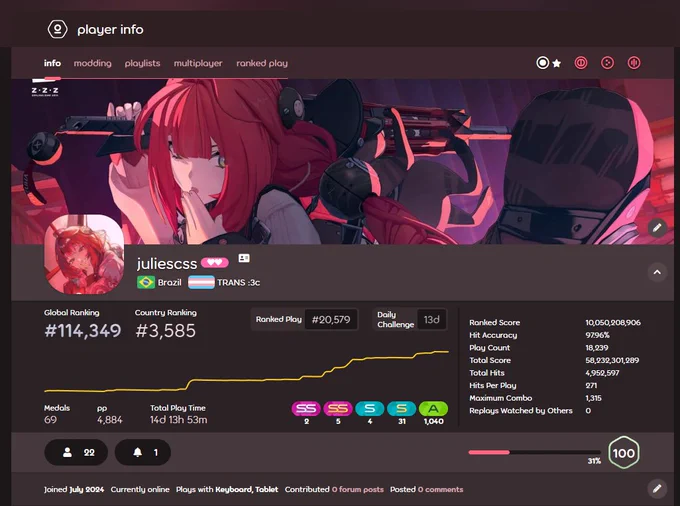The width and height of the screenshot is (680, 506).
Task: Open the user card icon beside the username
Action: [x=244, y=258]
